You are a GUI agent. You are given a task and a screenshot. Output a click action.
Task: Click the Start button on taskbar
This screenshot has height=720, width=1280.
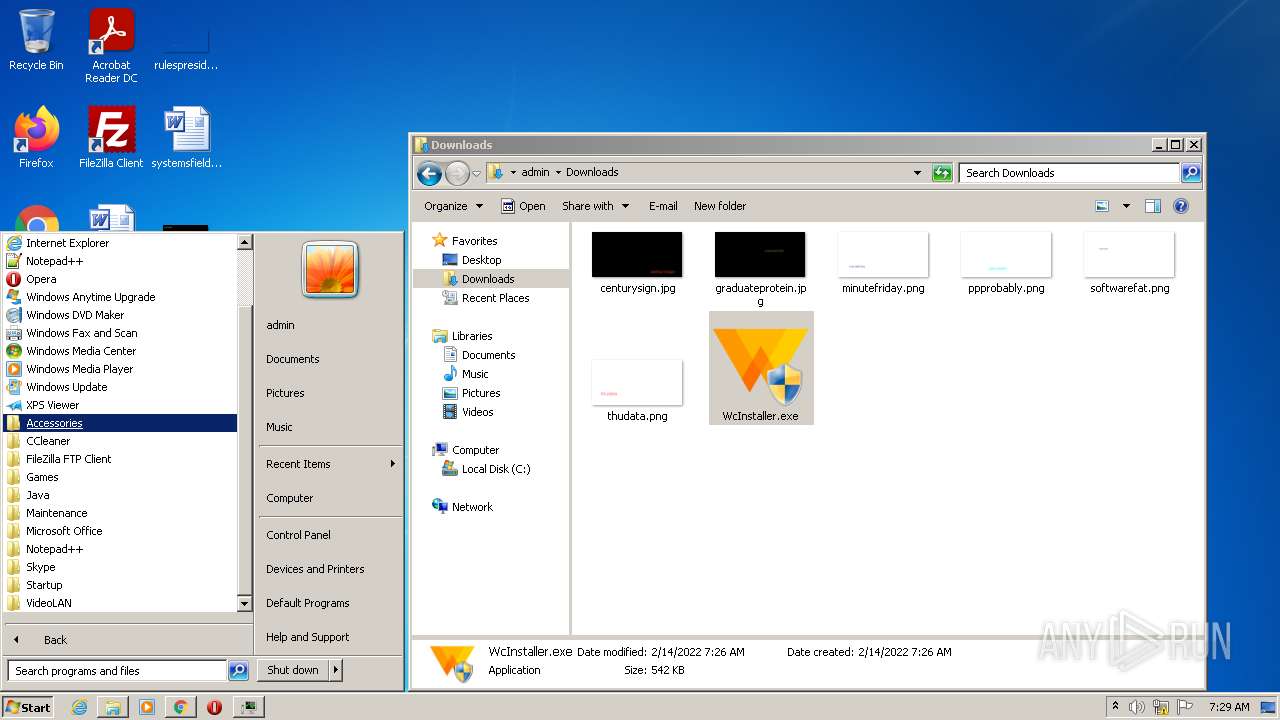[28, 707]
